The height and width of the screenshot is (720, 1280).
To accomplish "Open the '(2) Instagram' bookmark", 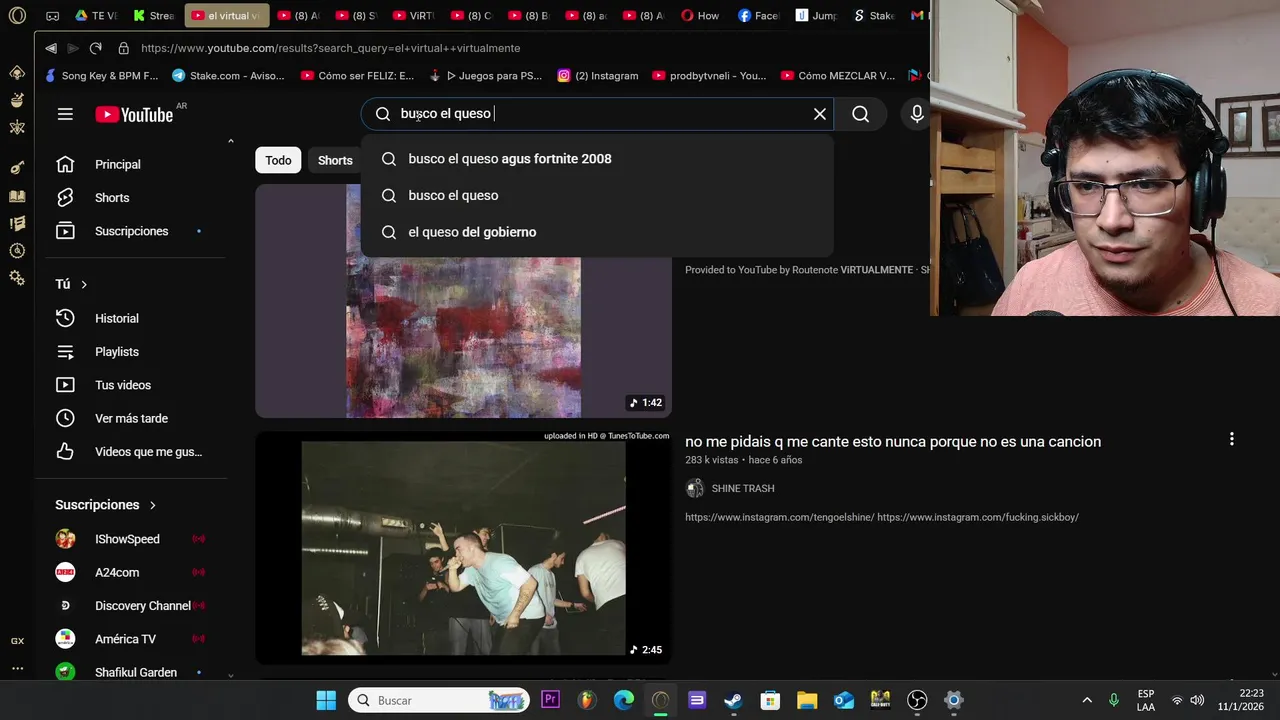I will (x=597, y=75).
